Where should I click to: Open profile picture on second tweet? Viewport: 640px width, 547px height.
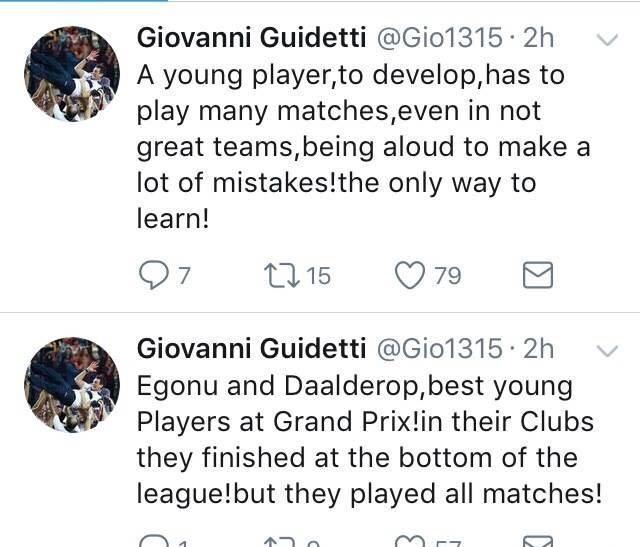point(72,385)
